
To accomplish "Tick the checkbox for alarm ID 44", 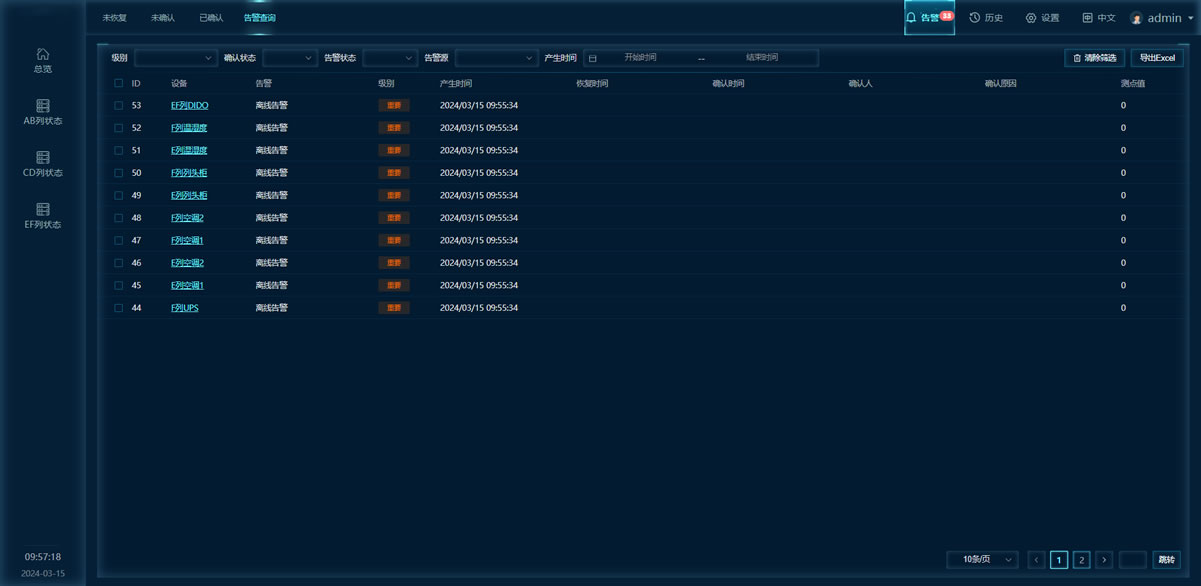I will pos(118,308).
